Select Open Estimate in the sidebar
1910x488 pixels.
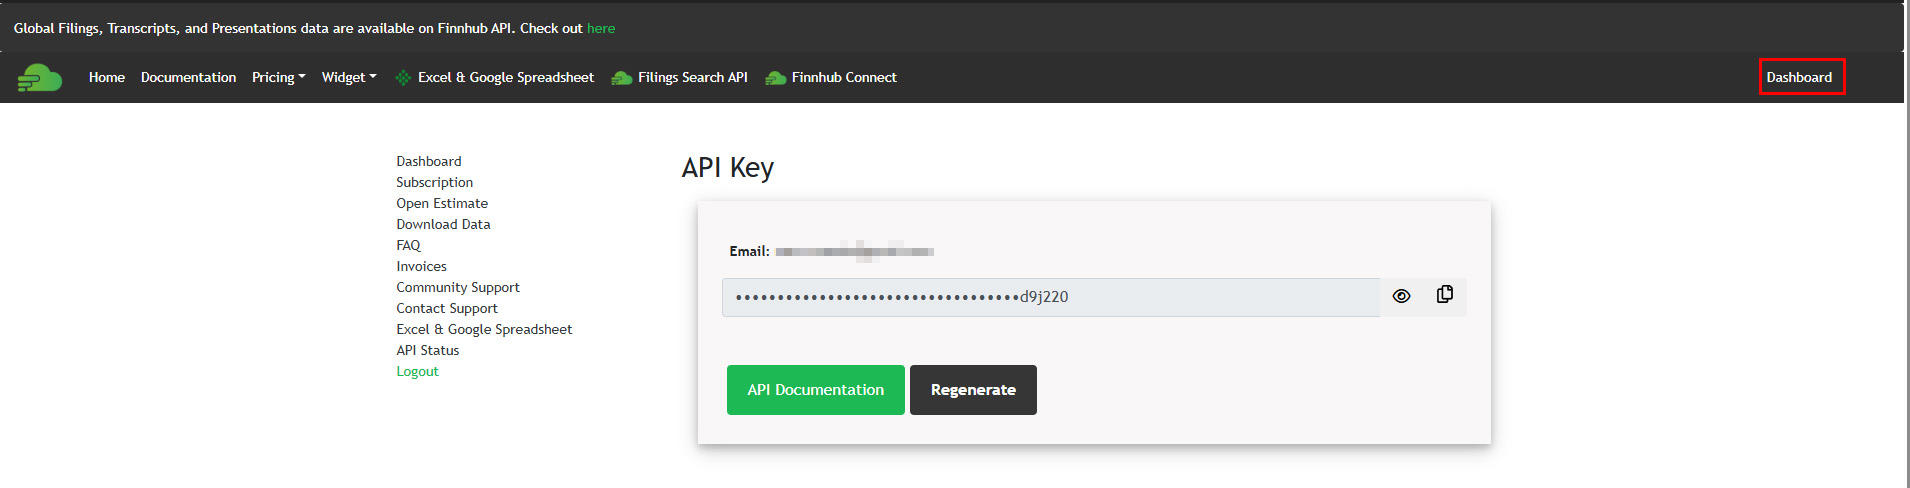[442, 203]
